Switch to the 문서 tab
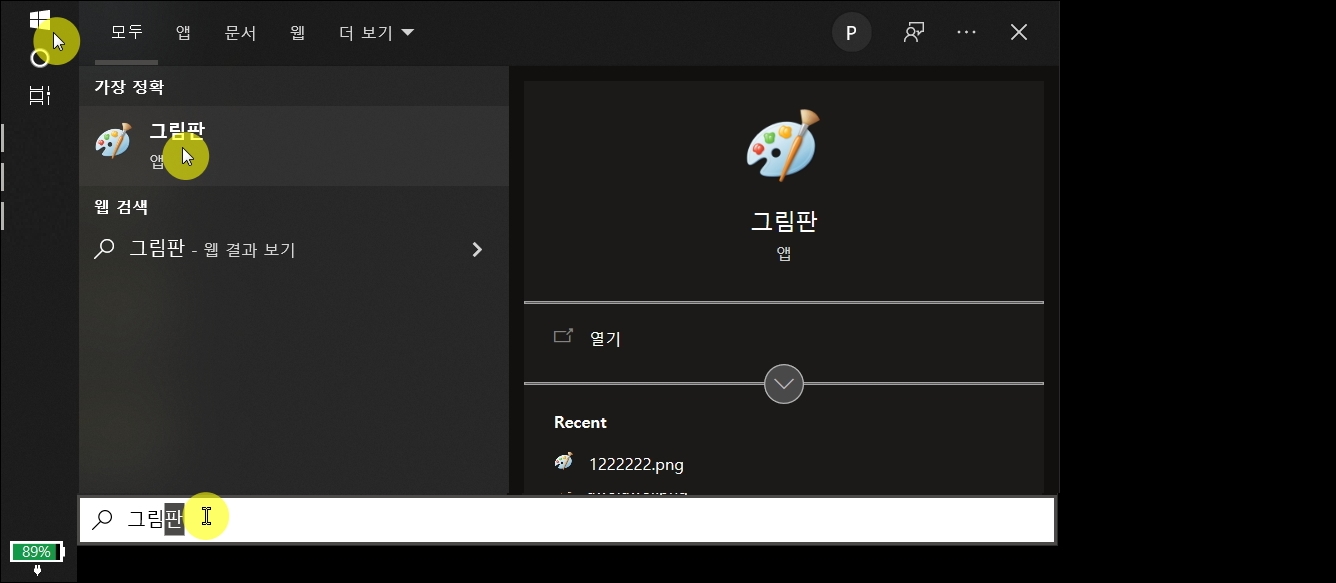Screen dimensions: 1336x583 click(240, 33)
